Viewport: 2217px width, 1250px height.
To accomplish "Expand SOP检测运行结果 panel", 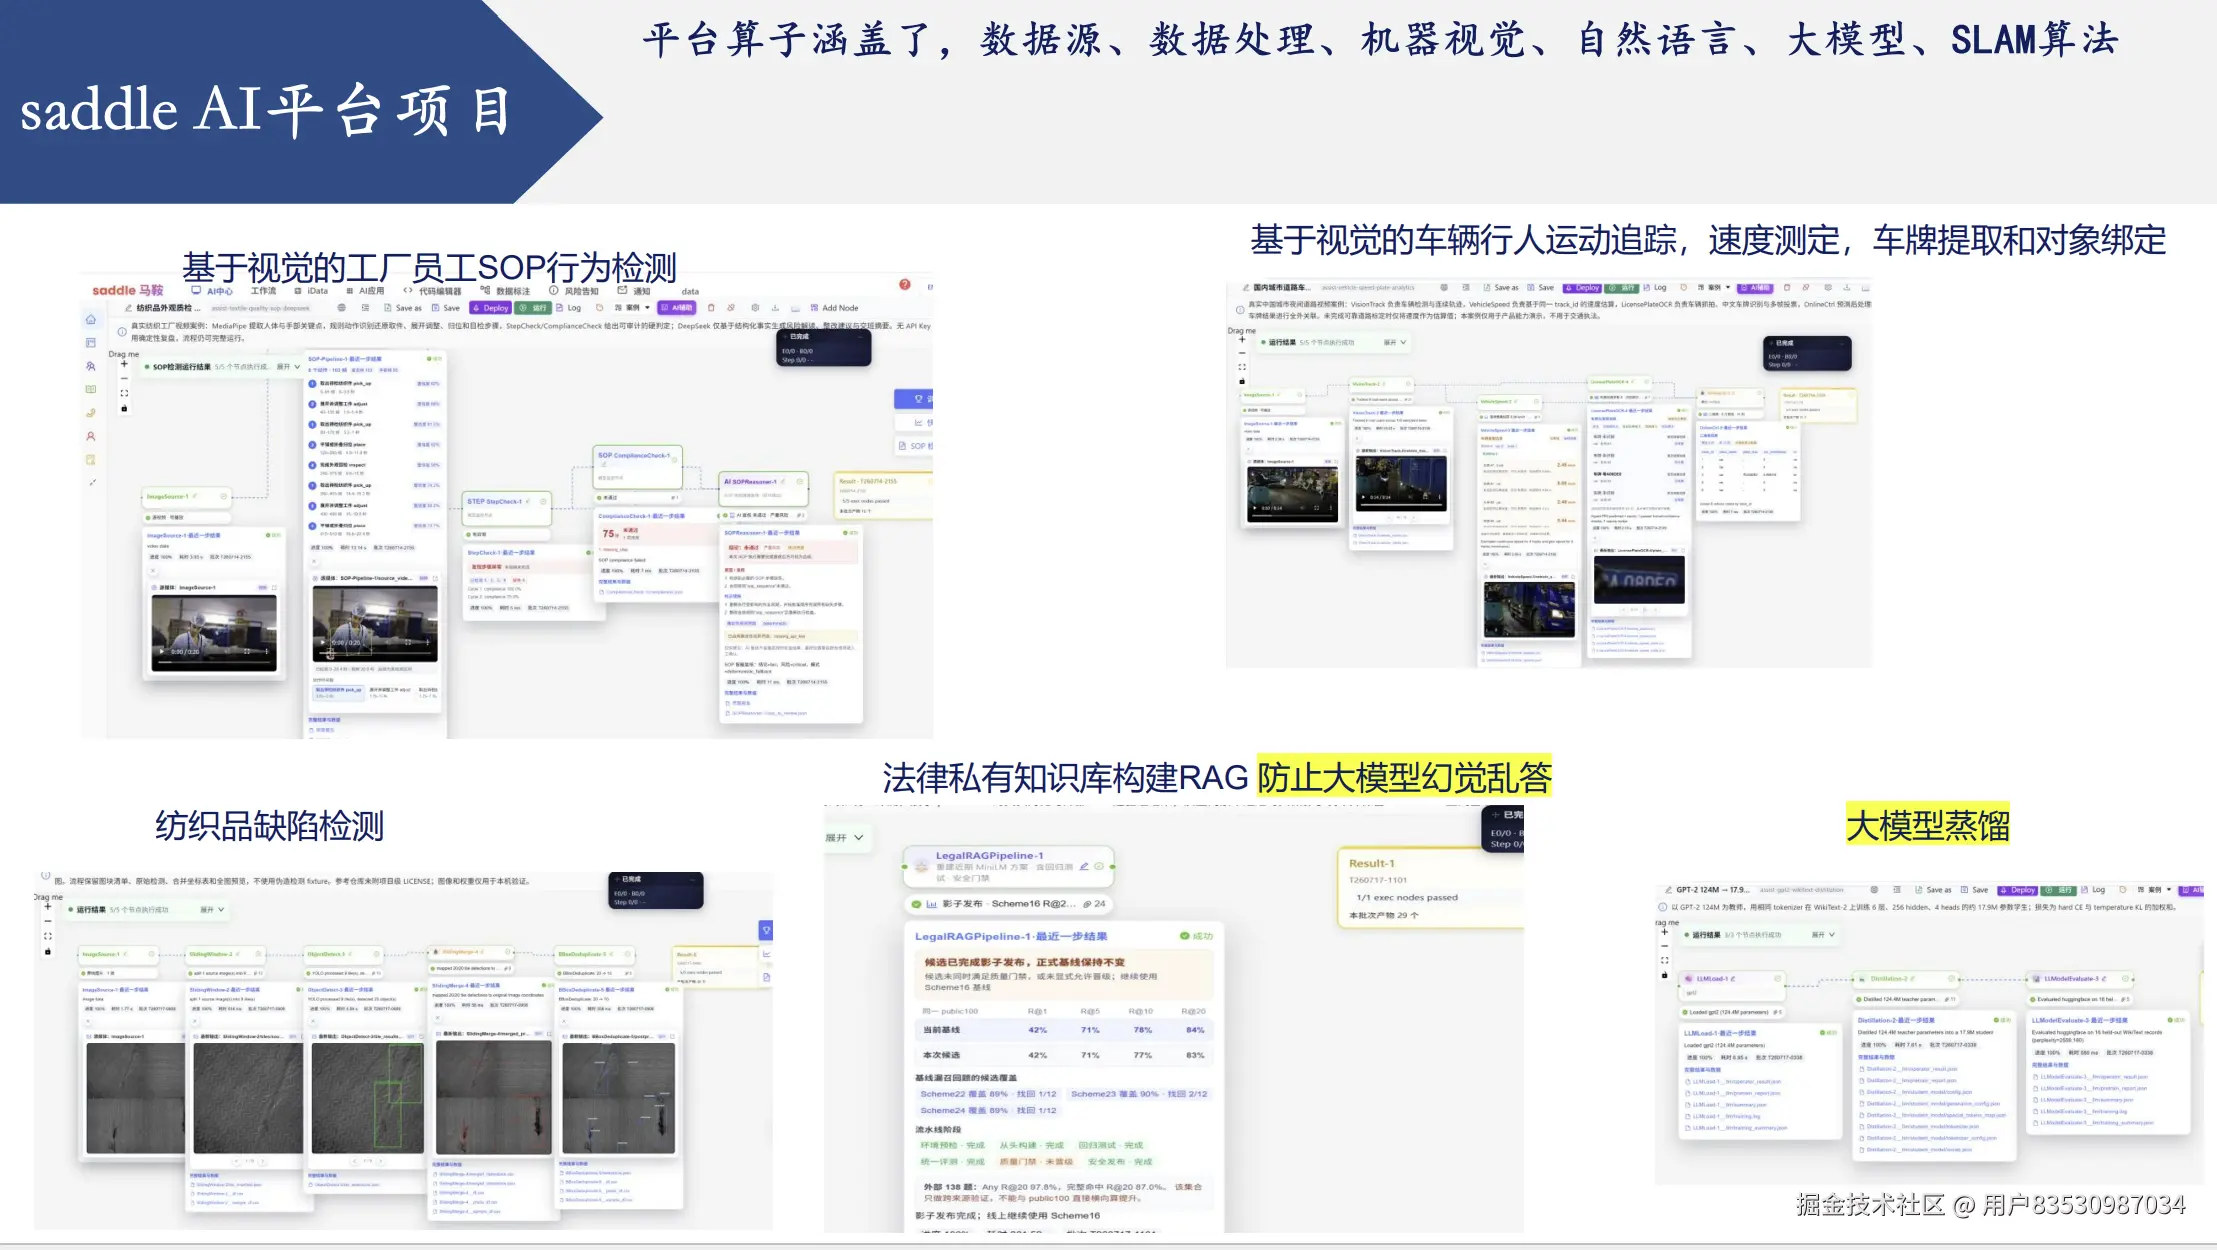I will click(288, 367).
